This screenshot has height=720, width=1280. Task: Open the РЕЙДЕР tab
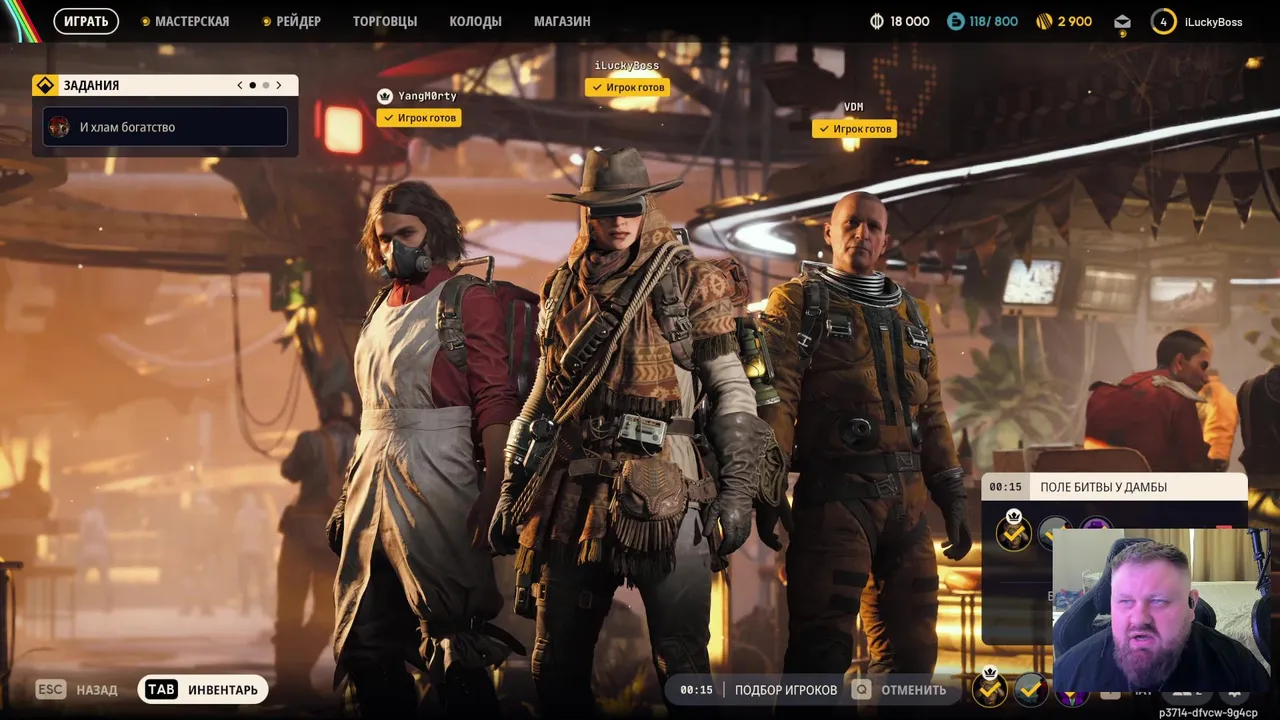pyautogui.click(x=298, y=21)
